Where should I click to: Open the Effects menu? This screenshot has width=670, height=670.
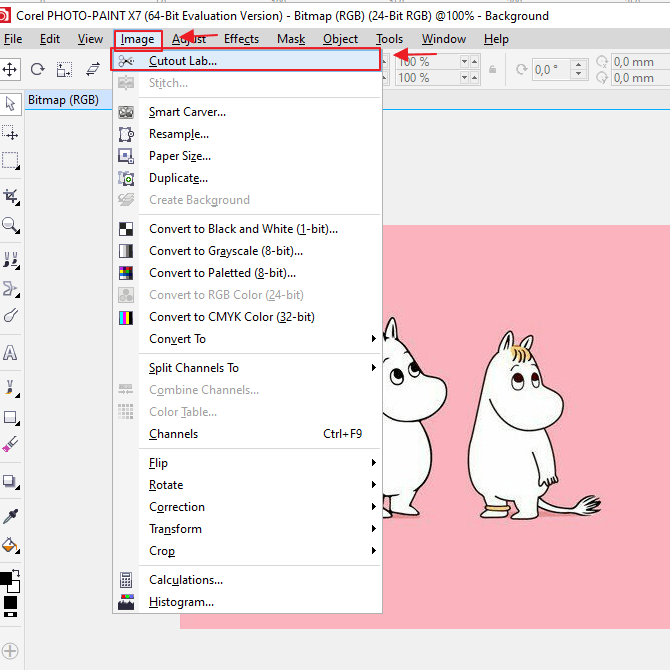241,39
